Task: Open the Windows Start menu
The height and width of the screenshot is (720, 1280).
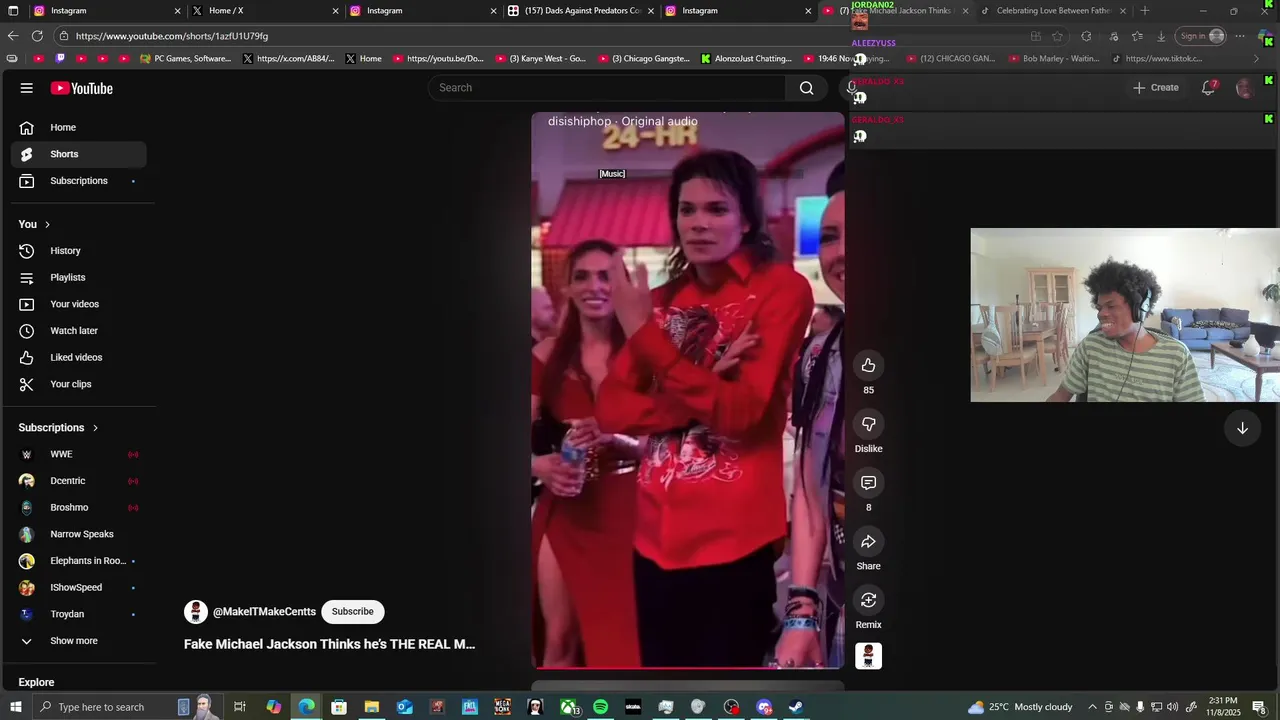Action: coord(15,707)
